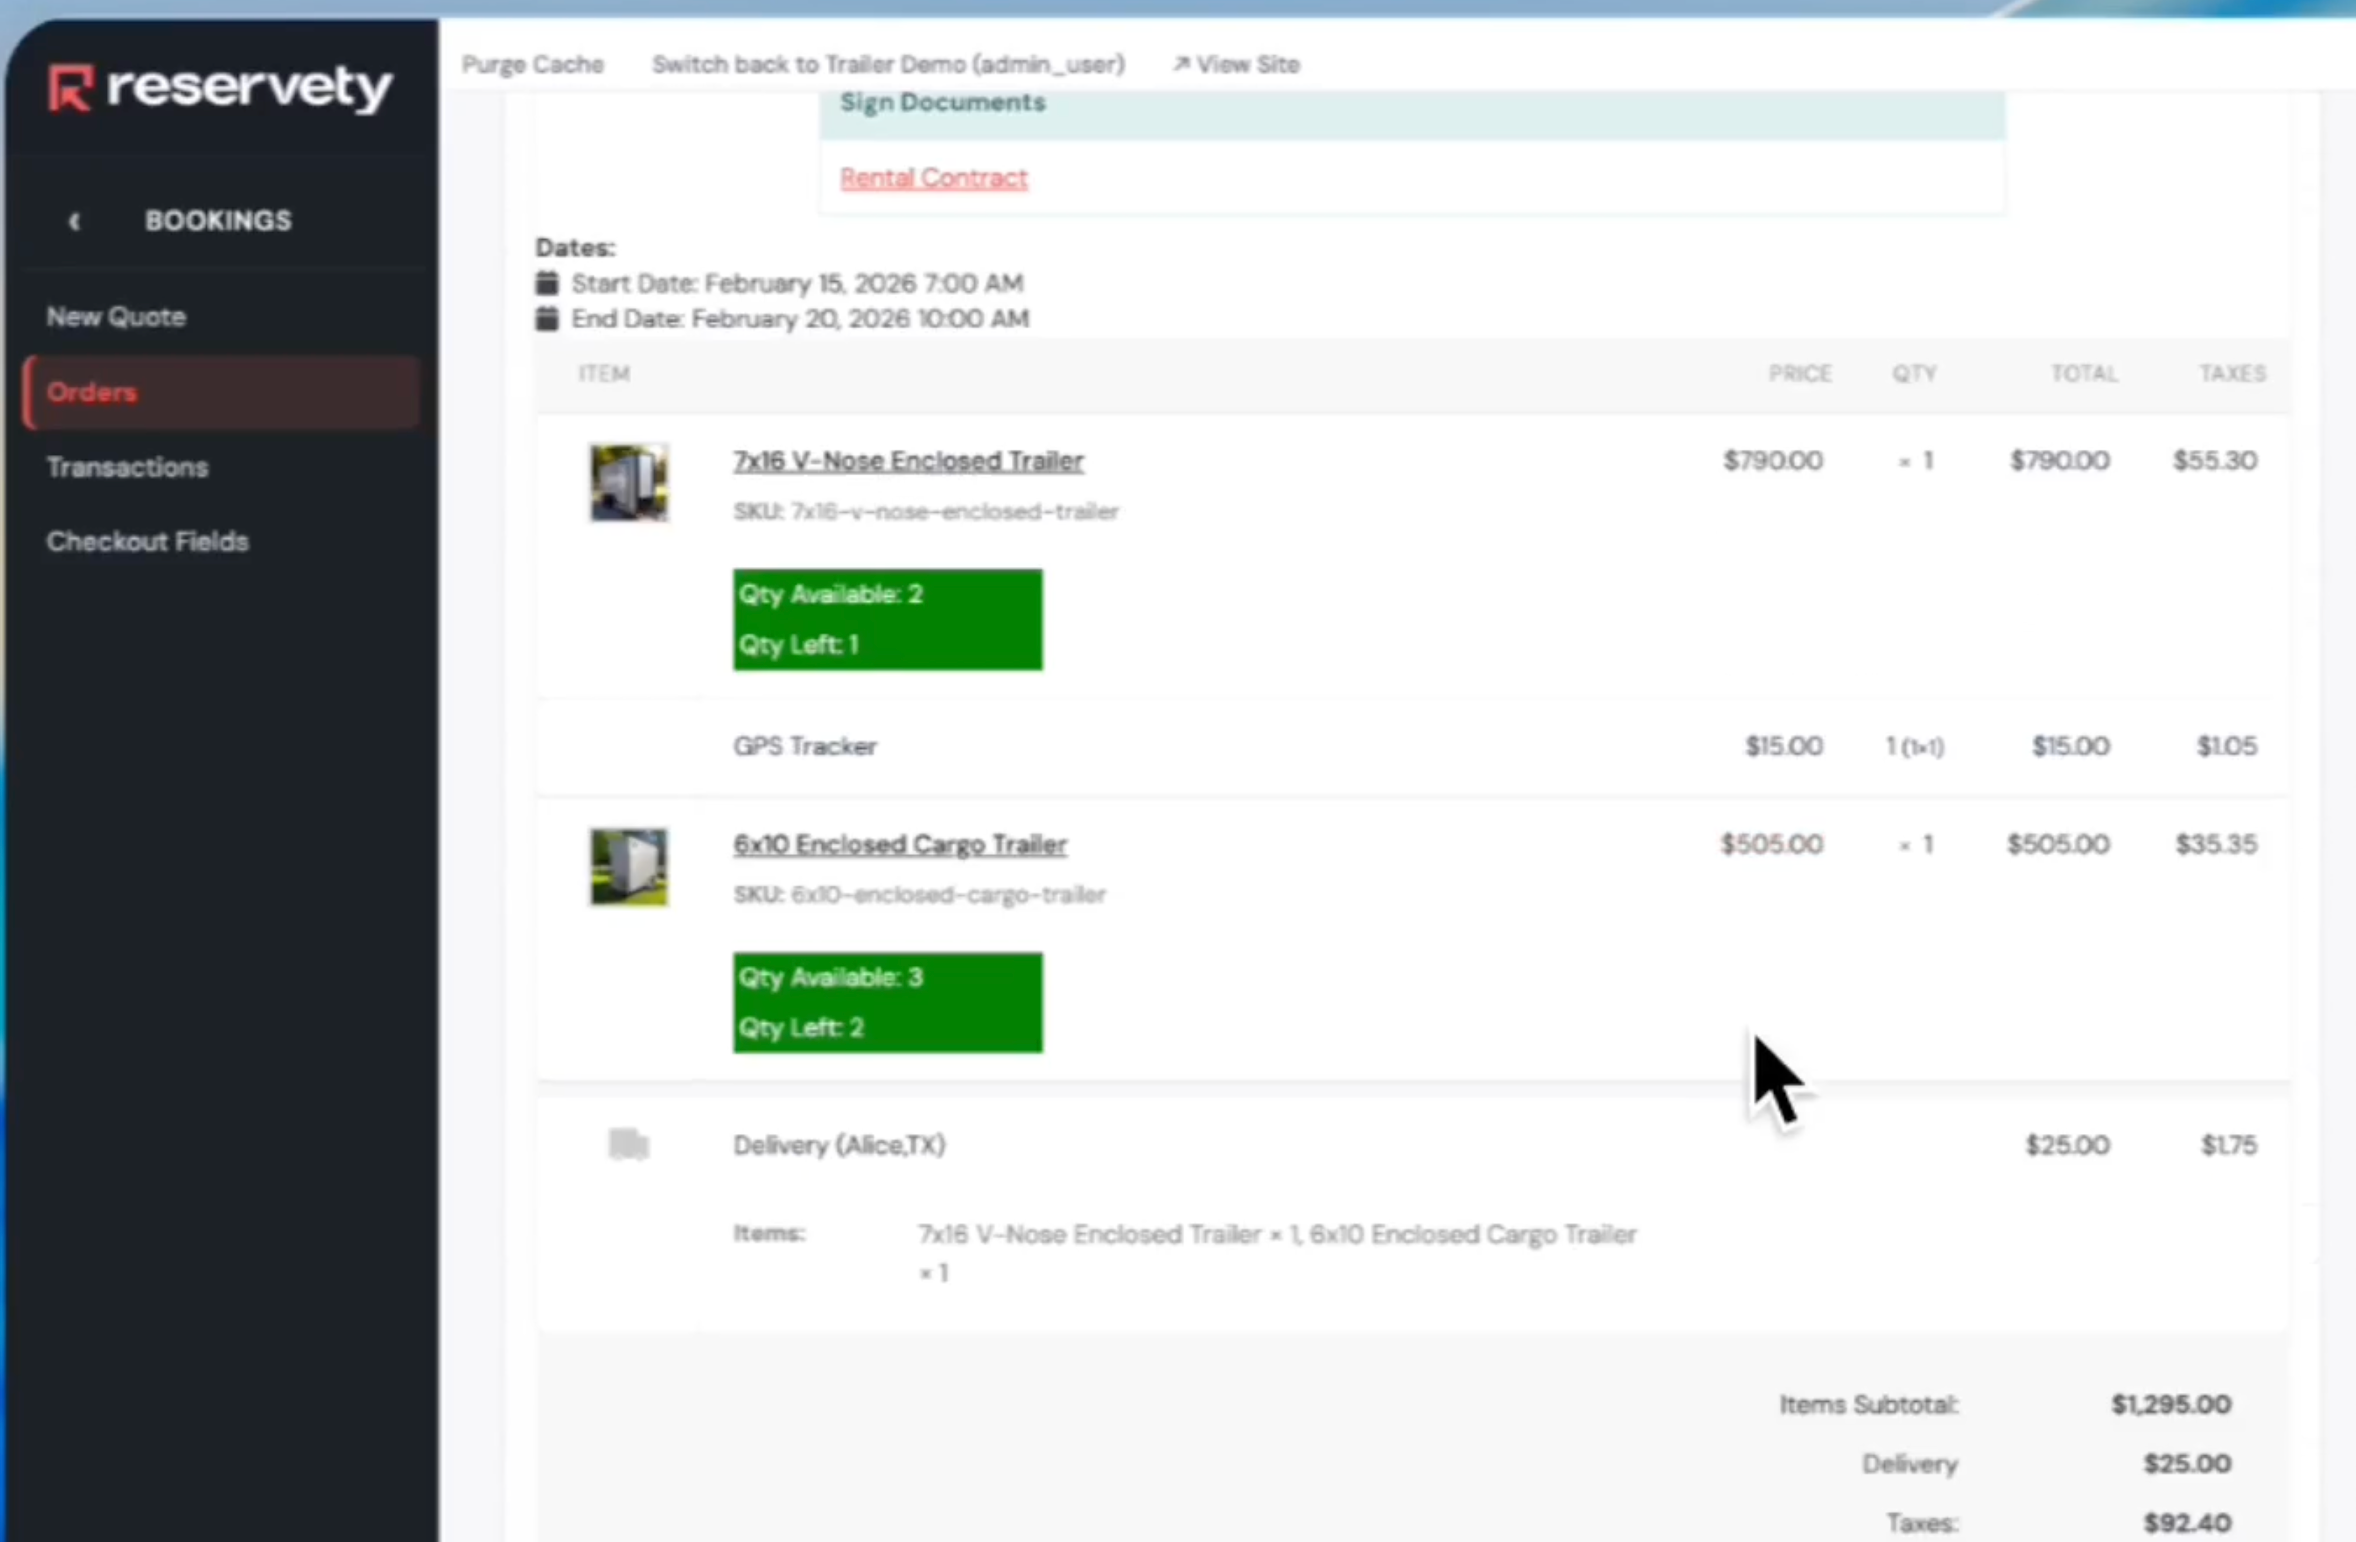Open 6x10 Enclosed Cargo Trailer link

click(900, 844)
